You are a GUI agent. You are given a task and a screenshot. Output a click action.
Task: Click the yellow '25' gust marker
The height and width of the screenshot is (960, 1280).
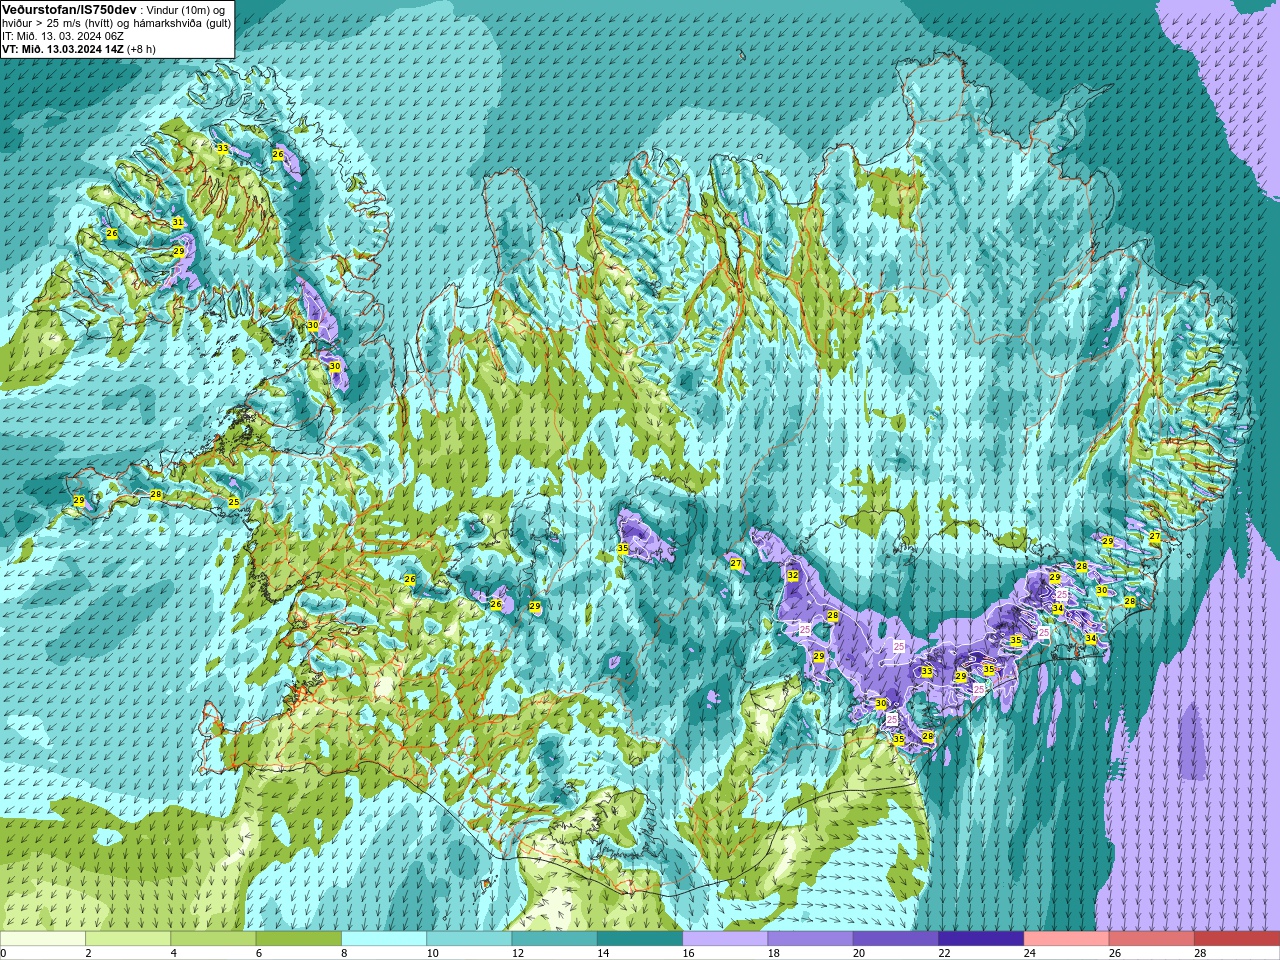tap(234, 502)
